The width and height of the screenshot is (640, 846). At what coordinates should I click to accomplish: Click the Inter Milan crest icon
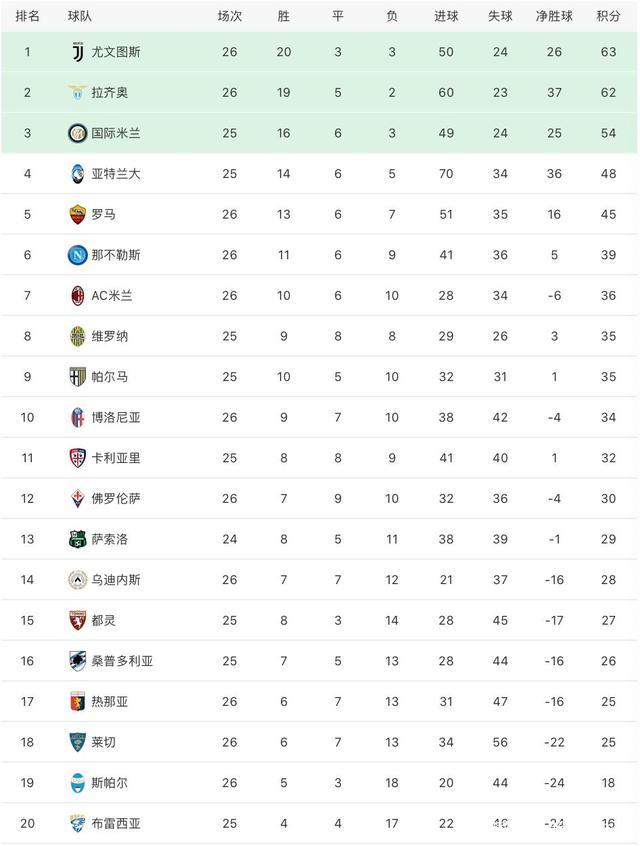77,133
